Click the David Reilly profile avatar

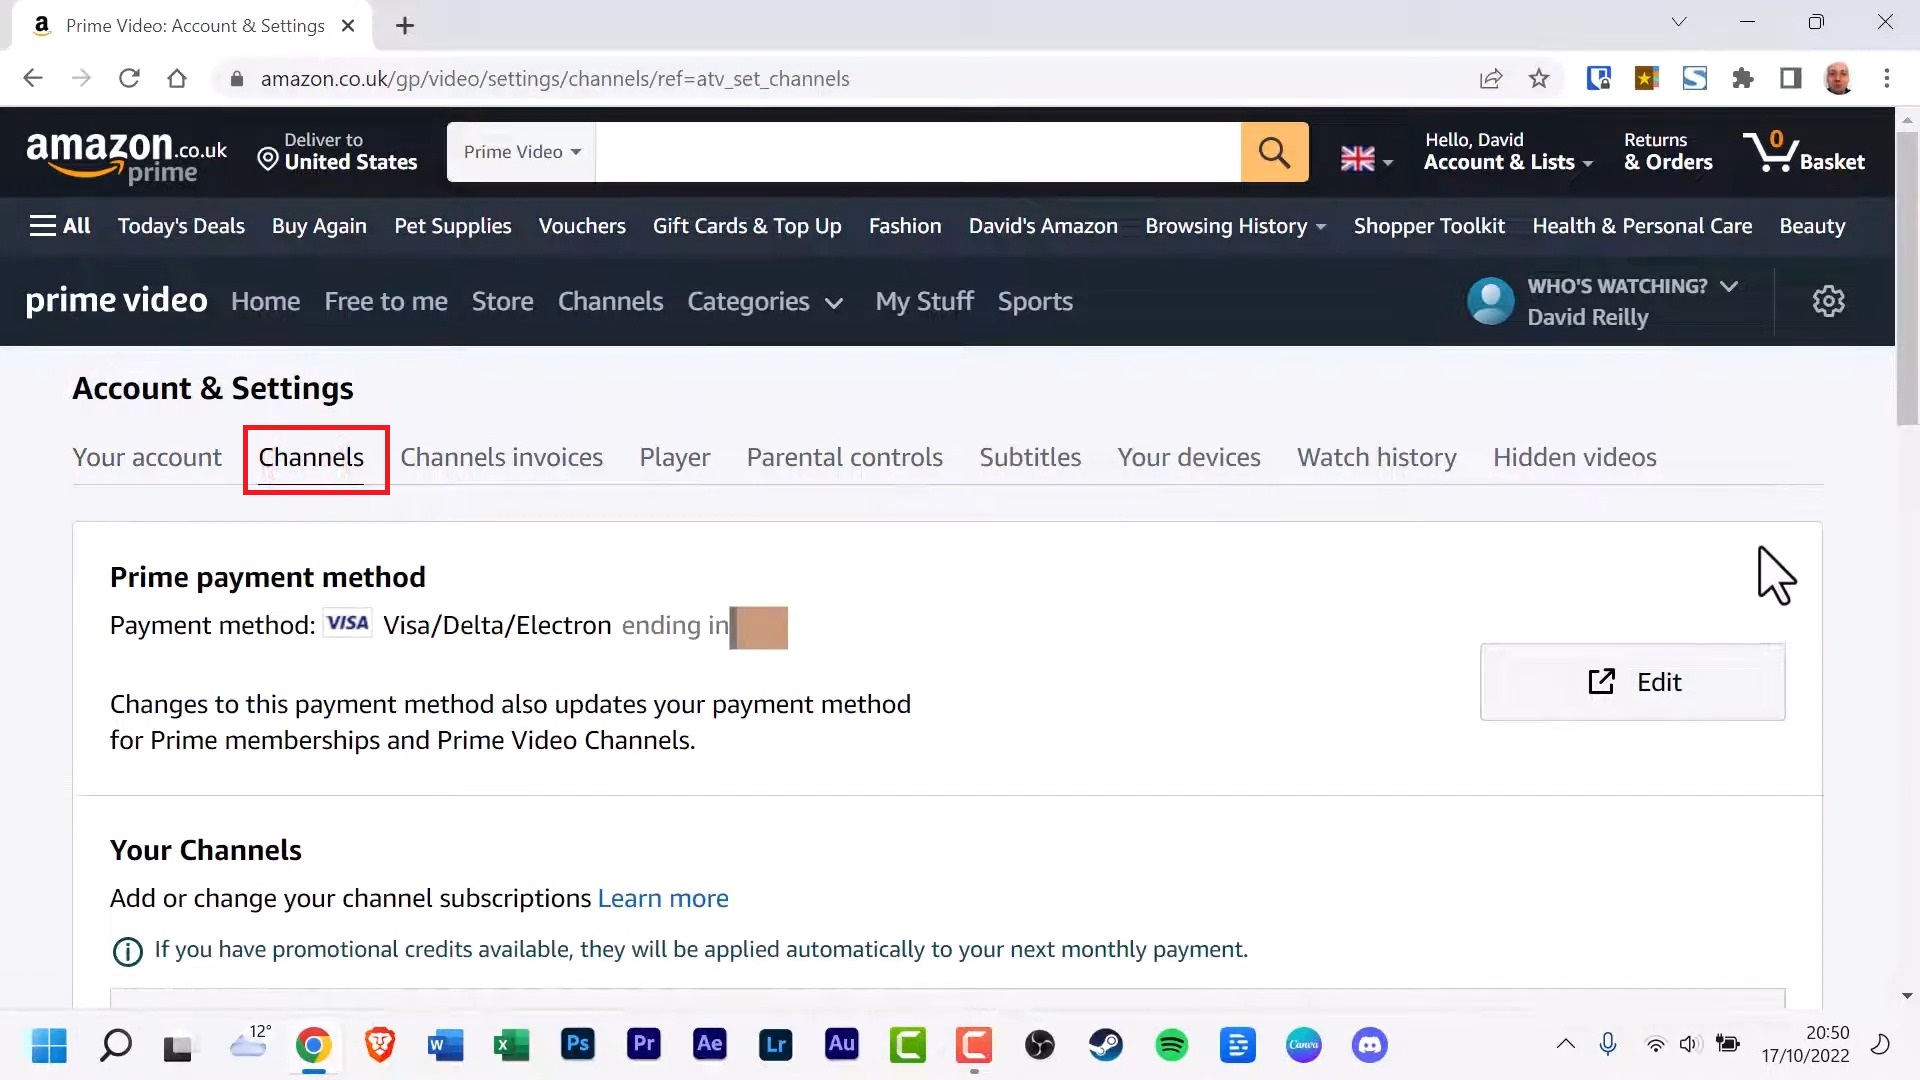point(1491,301)
